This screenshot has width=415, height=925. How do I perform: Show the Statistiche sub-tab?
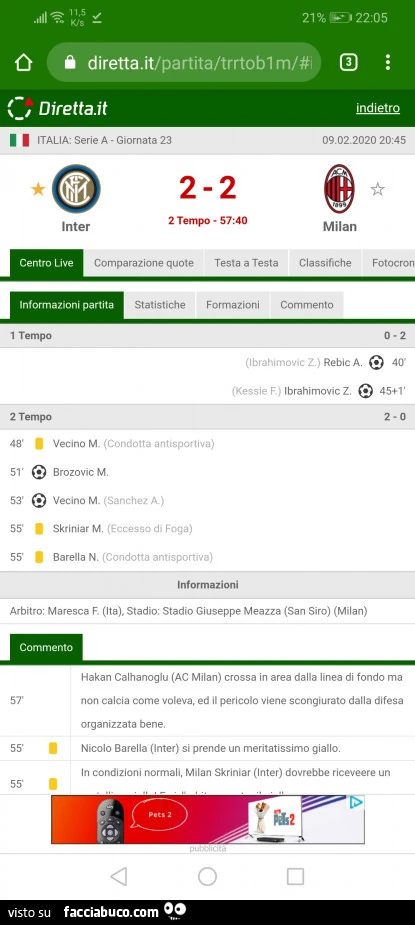(160, 305)
